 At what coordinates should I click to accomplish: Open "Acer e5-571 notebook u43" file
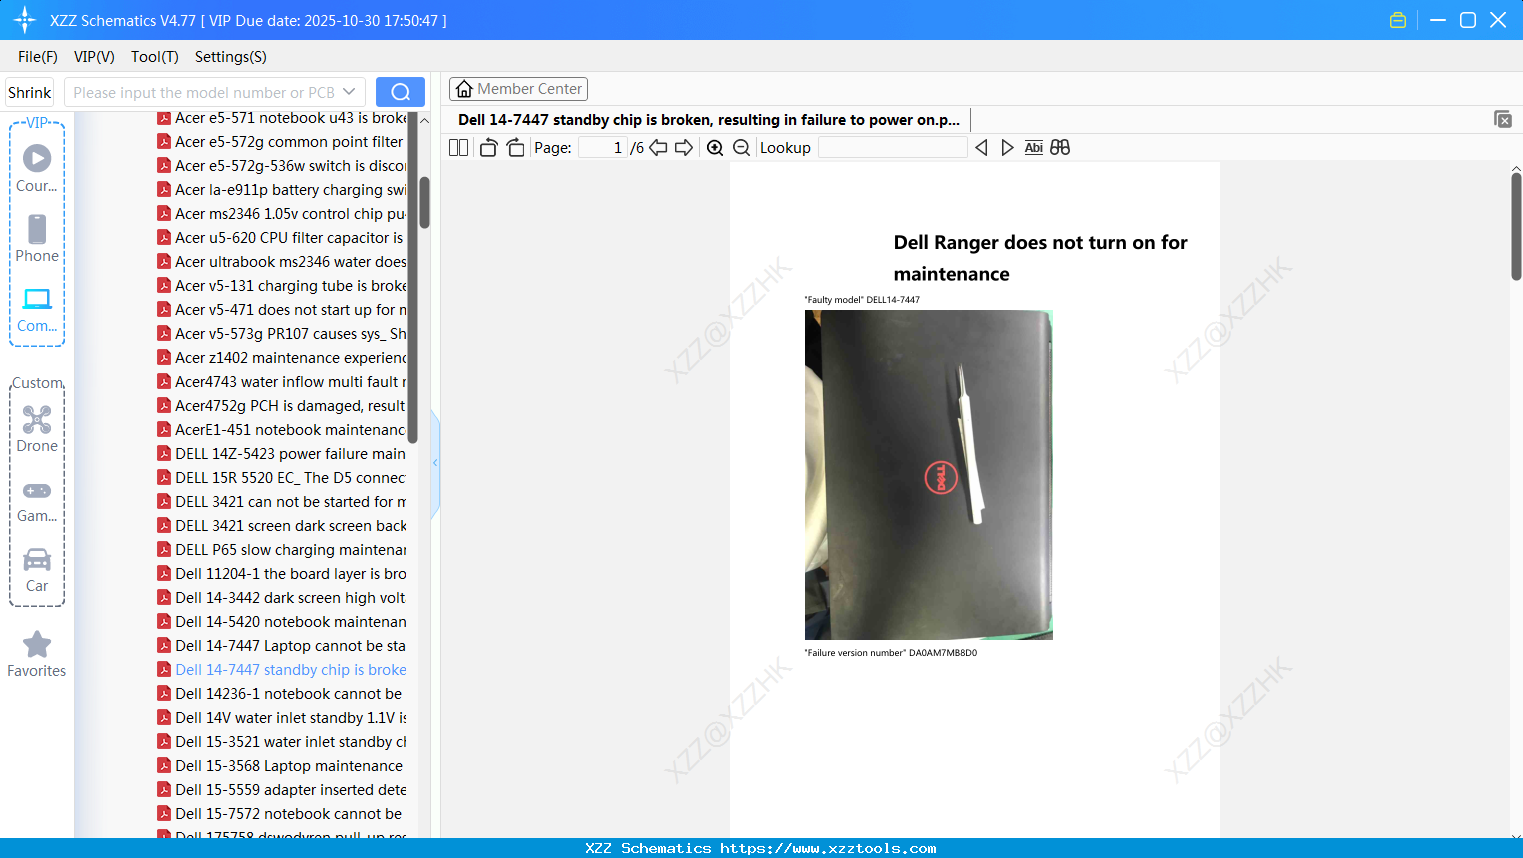pyautogui.click(x=282, y=118)
